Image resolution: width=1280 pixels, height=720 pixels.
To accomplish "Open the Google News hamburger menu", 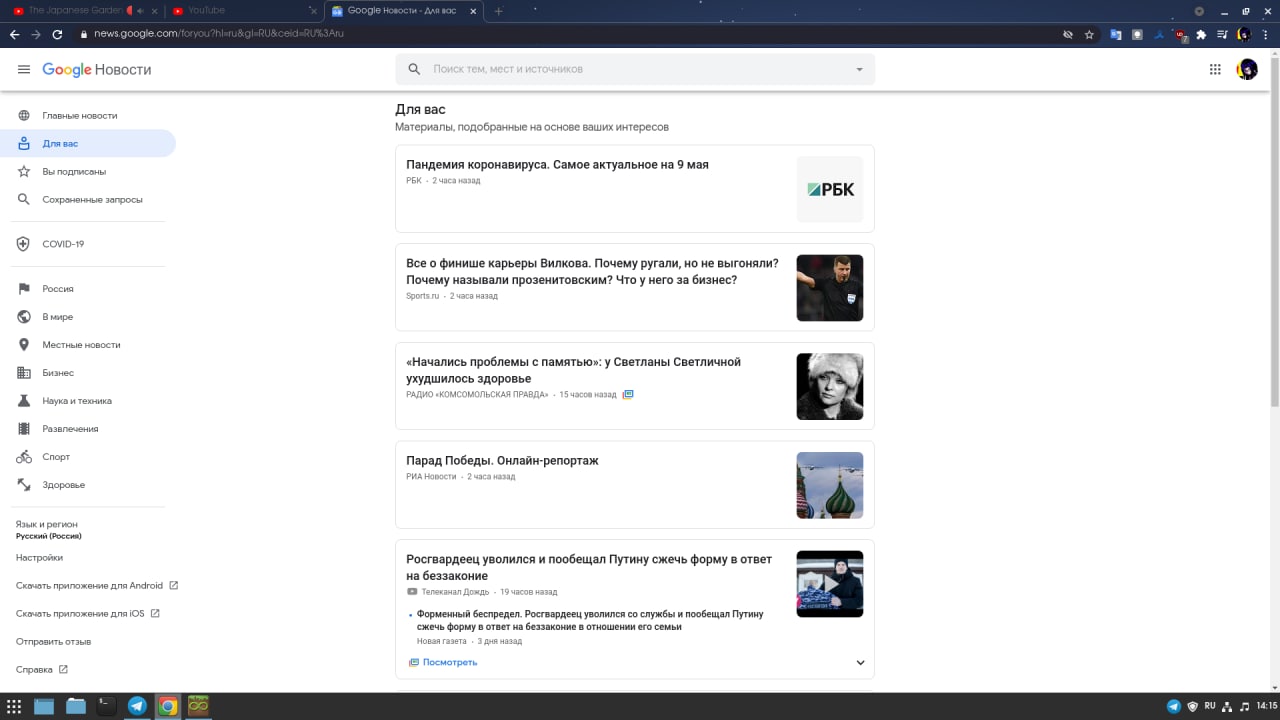I will [x=24, y=69].
